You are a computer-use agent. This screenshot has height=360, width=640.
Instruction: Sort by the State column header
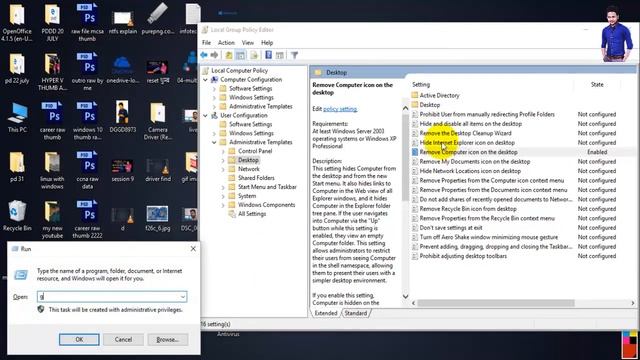coord(597,84)
